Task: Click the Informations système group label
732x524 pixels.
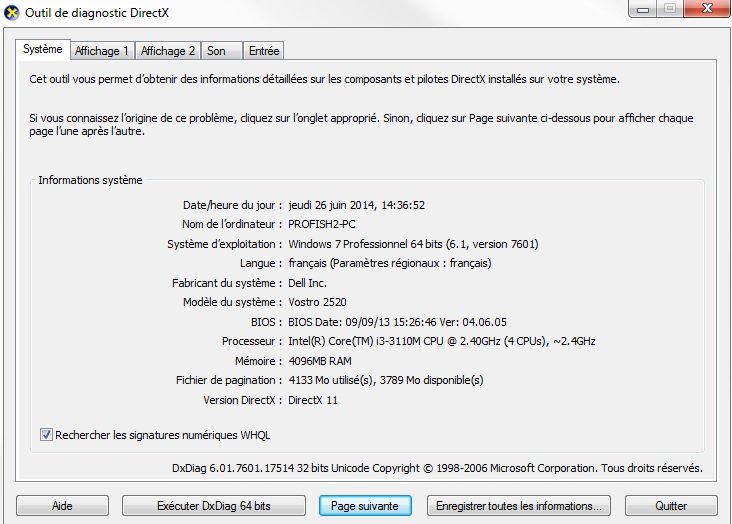Action: [x=90, y=180]
